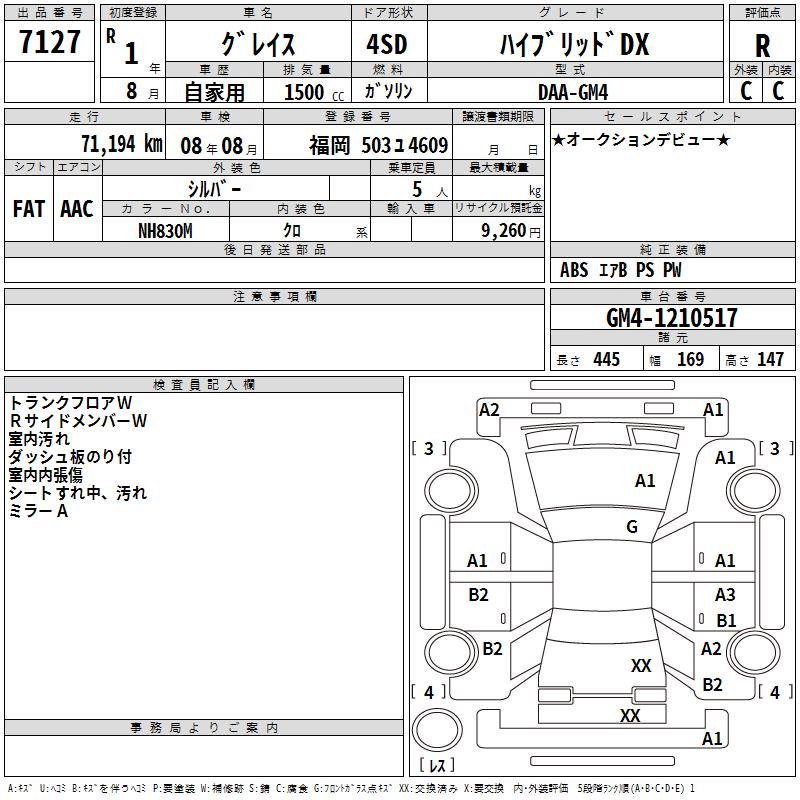800x800 pixels.
Task: Select the vehicle history value 自家用
Action: coord(214,92)
